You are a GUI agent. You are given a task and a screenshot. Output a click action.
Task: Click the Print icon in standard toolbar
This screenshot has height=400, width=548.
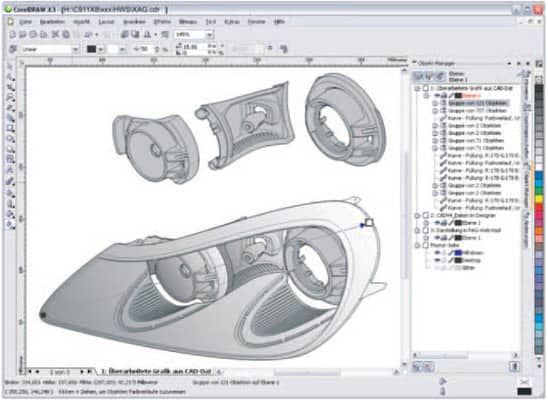point(43,34)
